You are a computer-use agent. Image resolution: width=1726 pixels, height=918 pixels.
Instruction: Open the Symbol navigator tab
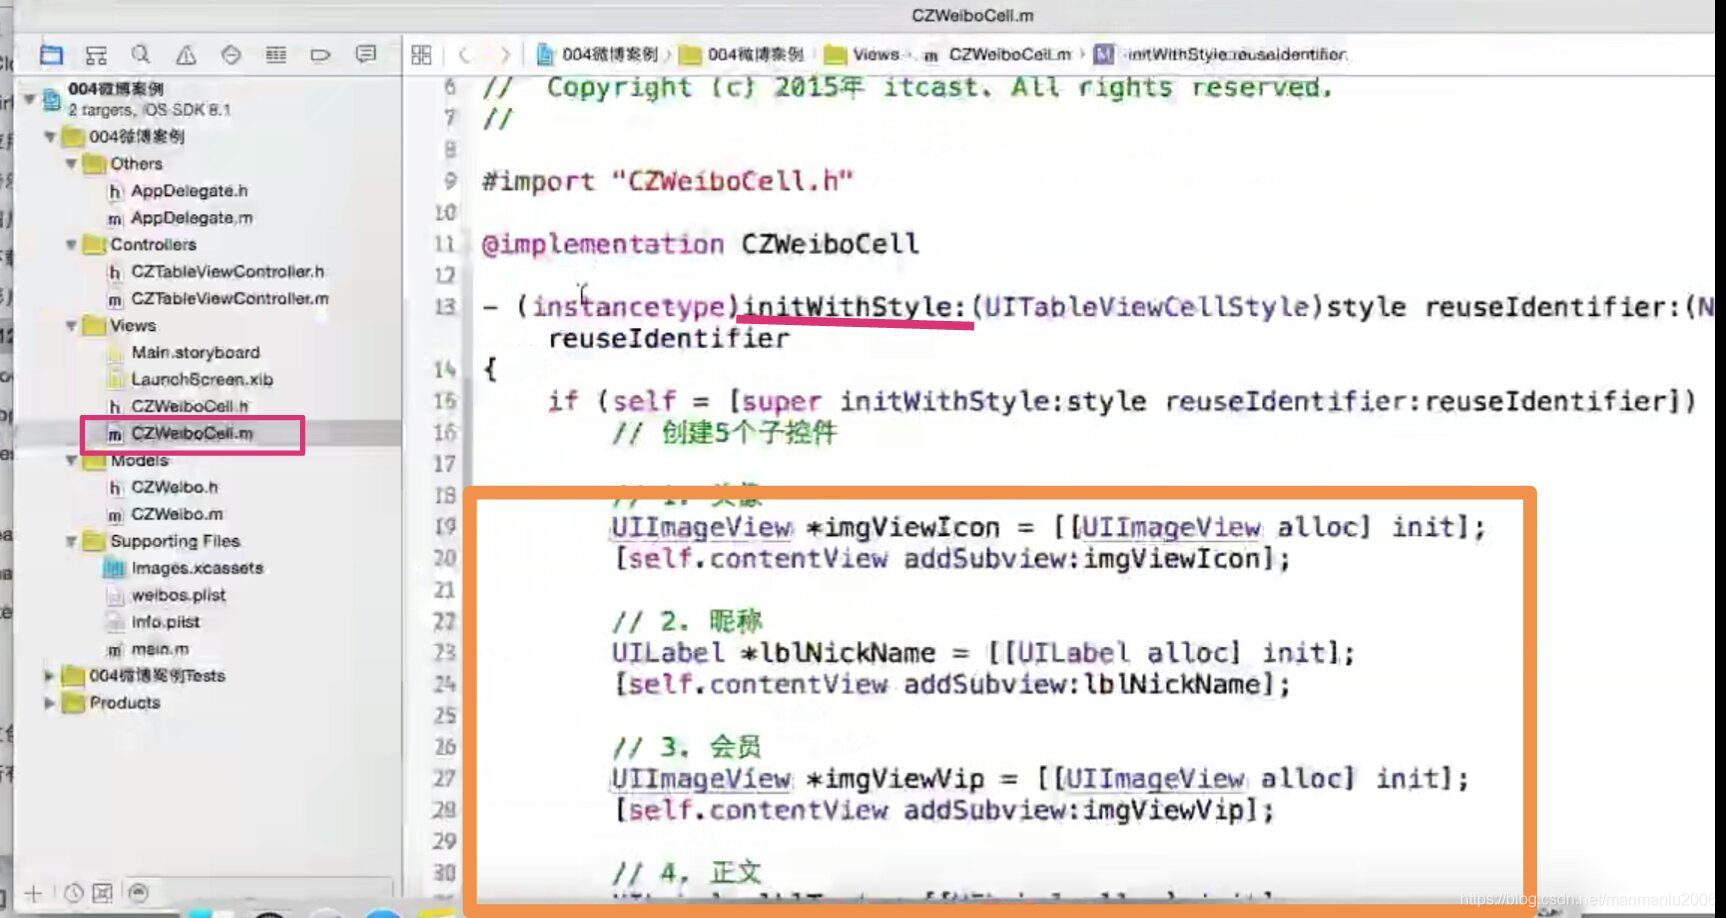[96, 55]
